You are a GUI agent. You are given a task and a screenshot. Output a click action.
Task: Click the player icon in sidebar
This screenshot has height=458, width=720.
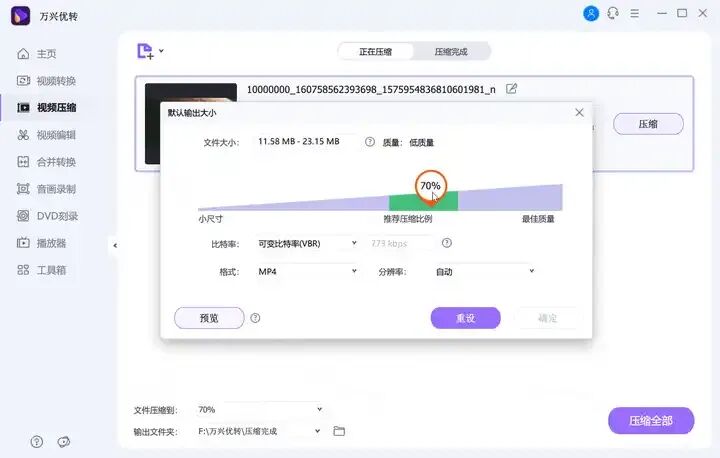click(x=23, y=243)
